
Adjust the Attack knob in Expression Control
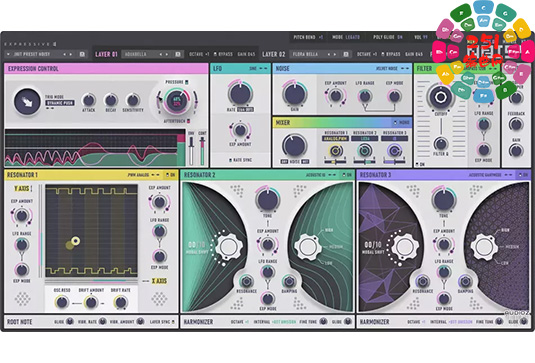point(89,100)
